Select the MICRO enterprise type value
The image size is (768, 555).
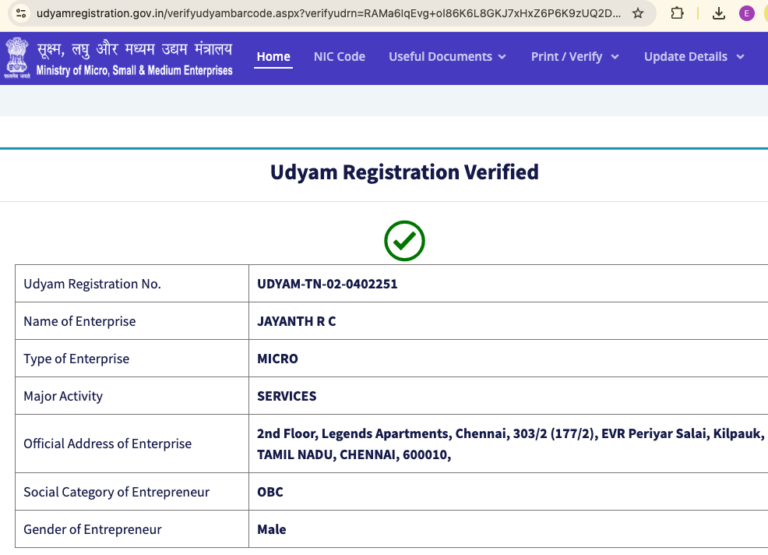(x=277, y=359)
